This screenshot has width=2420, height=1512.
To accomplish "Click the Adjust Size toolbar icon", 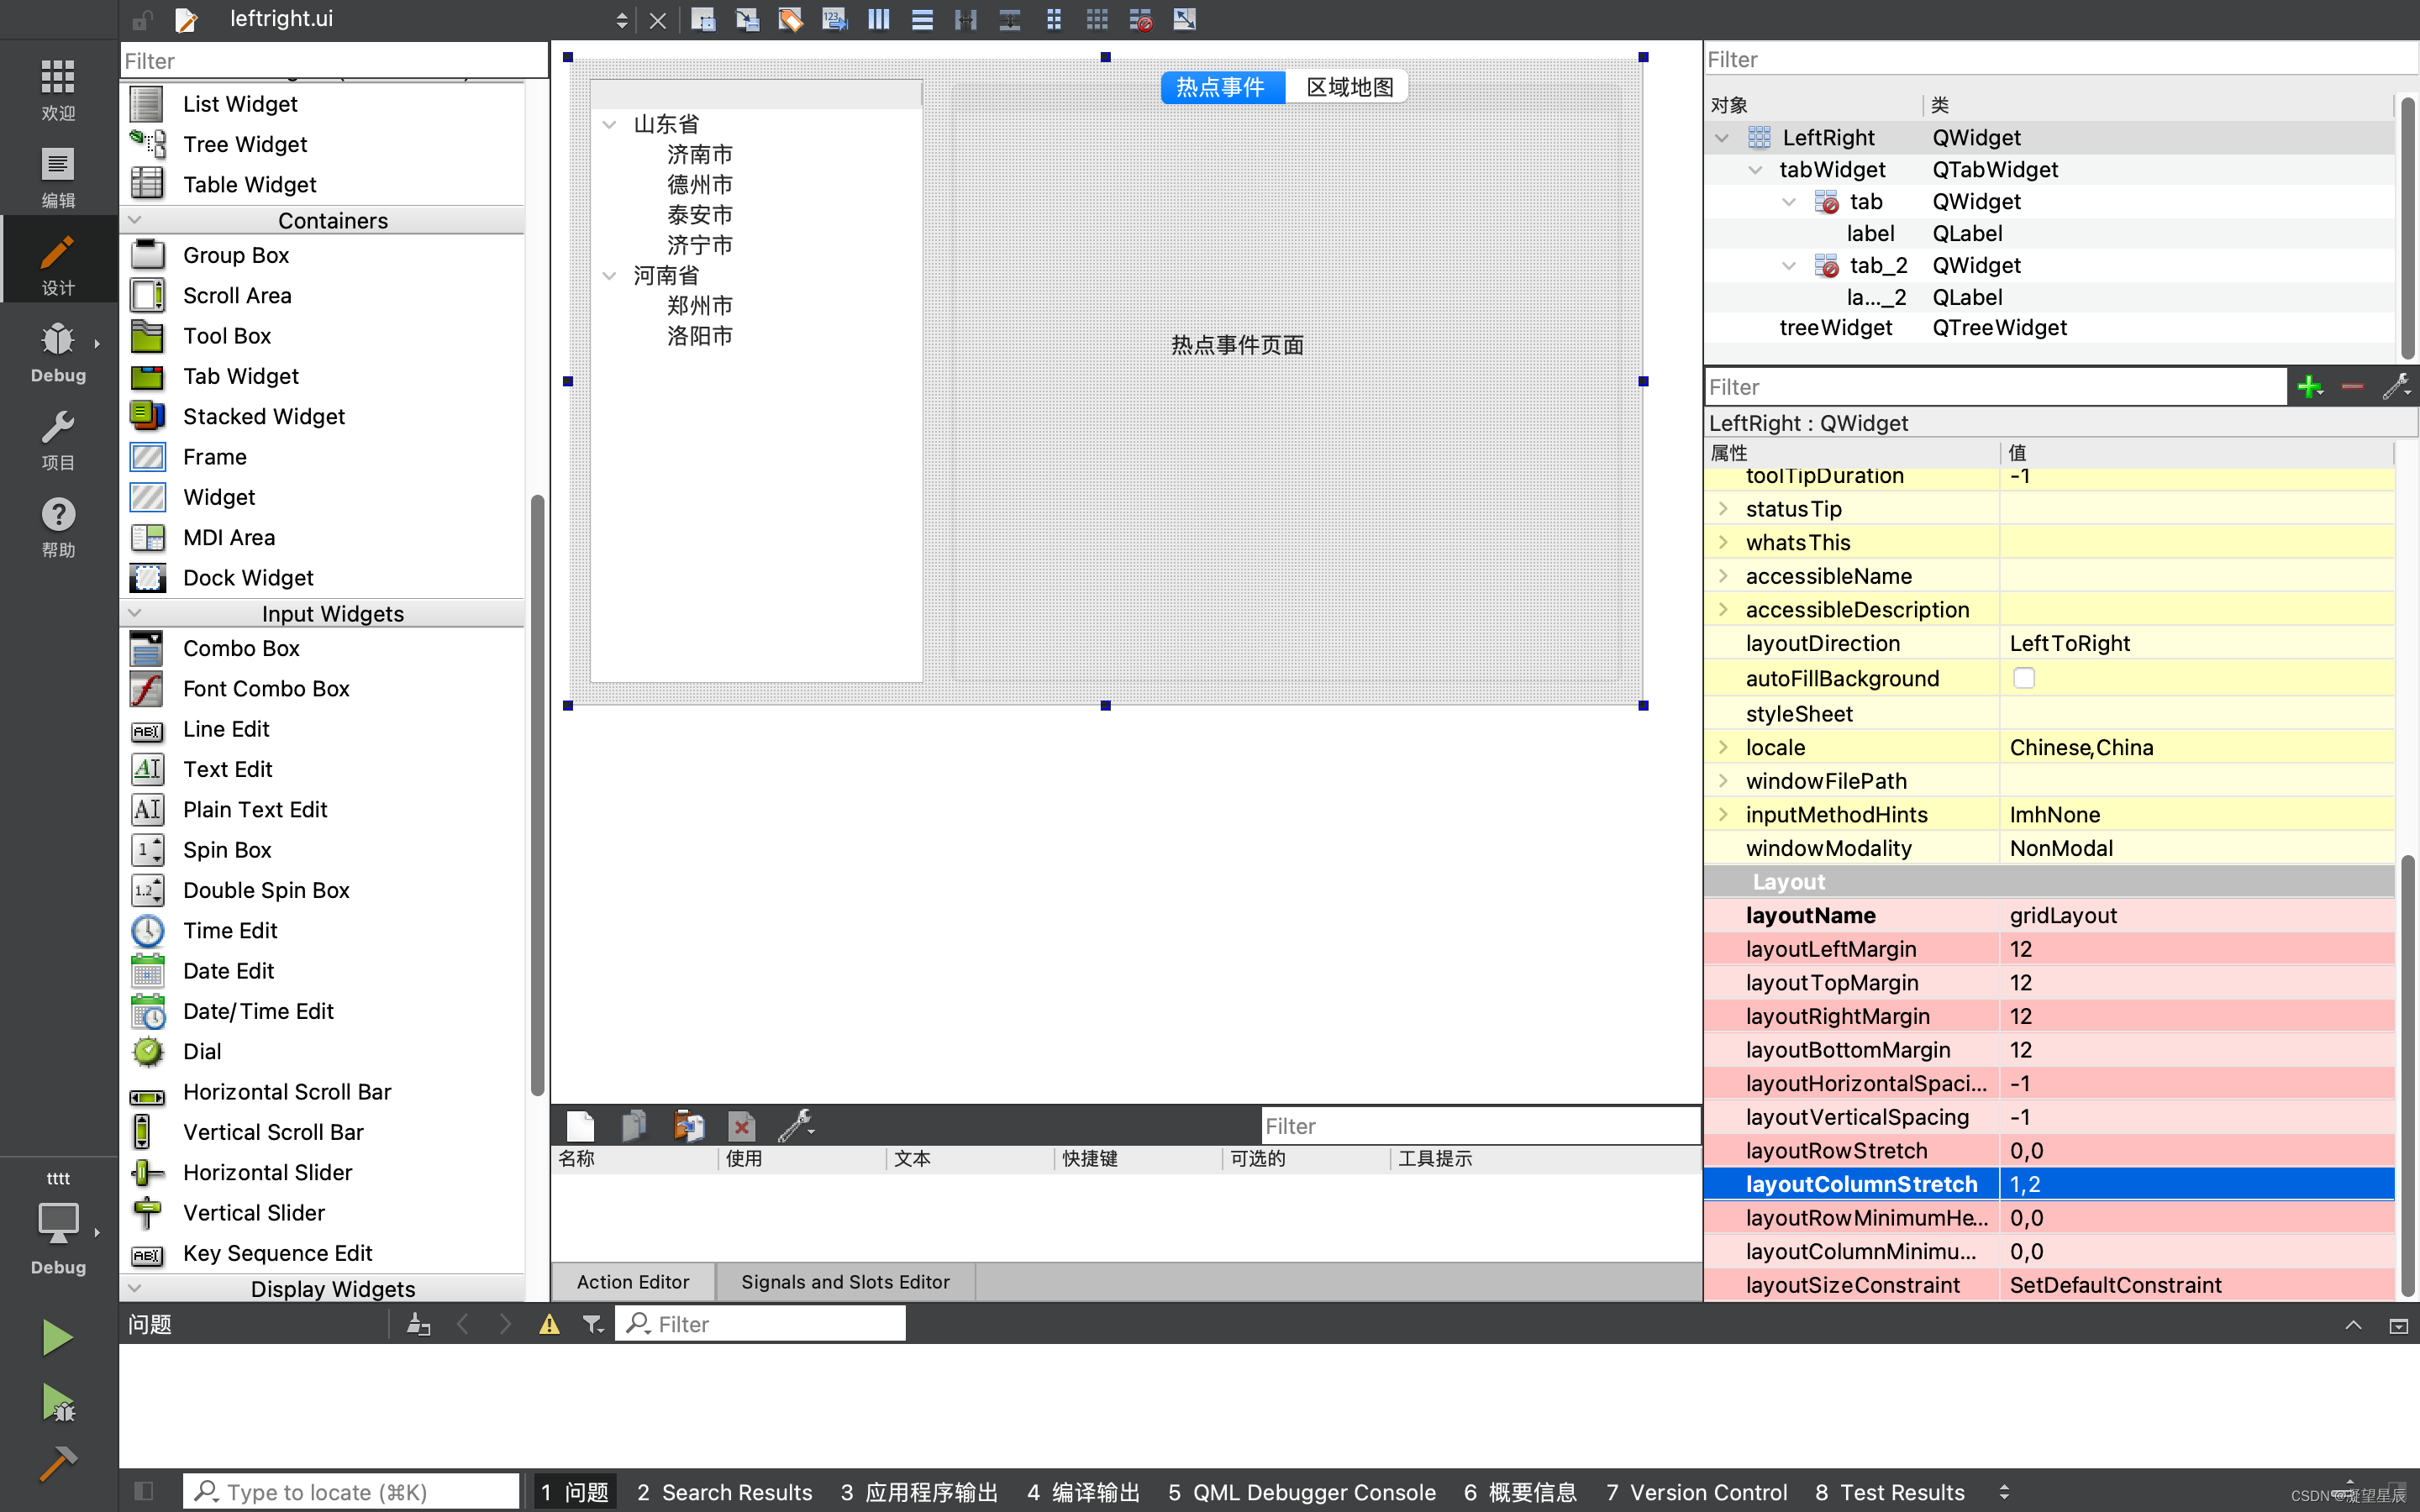I will point(1184,19).
